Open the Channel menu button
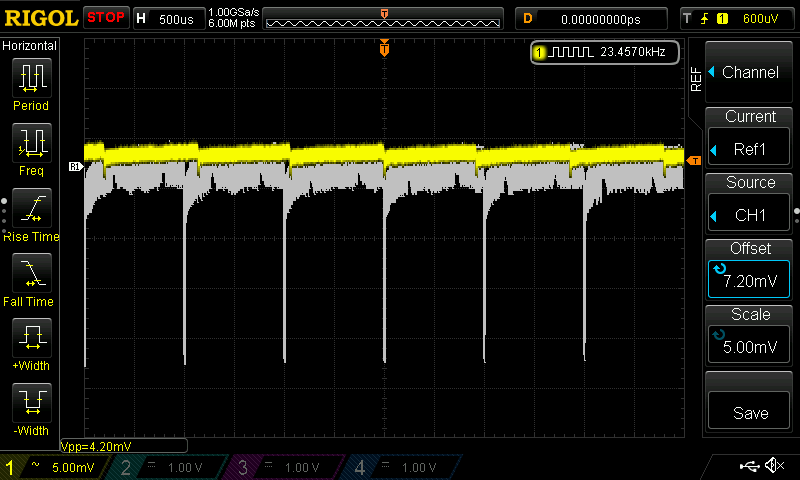This screenshot has width=800, height=480. [748, 72]
